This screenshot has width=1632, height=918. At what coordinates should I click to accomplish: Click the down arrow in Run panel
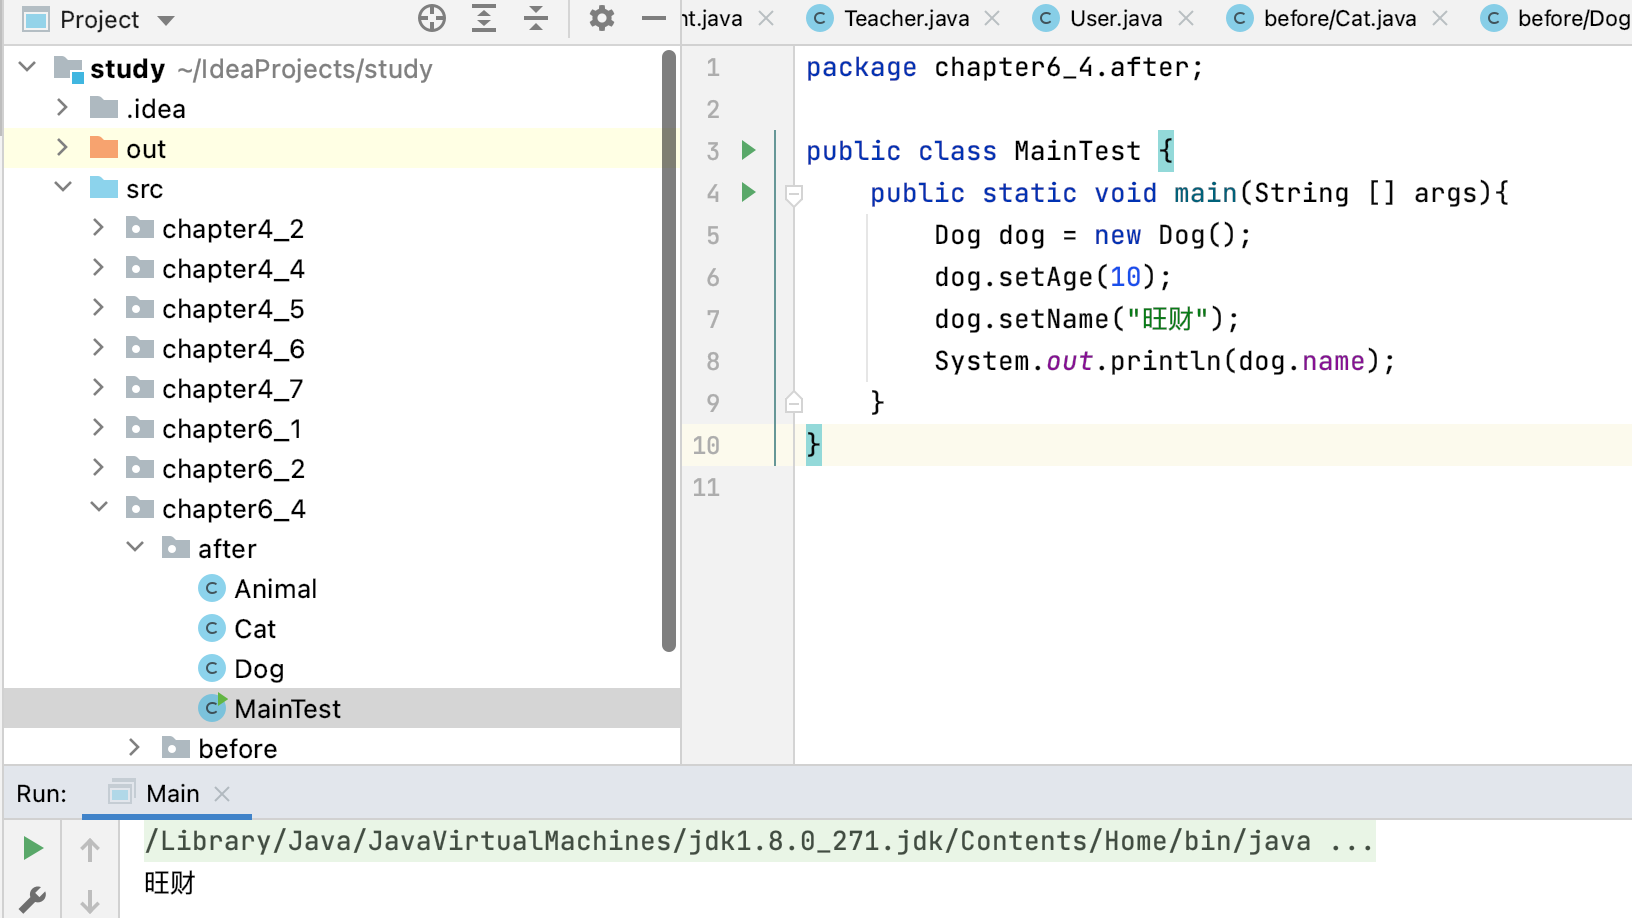(x=90, y=901)
